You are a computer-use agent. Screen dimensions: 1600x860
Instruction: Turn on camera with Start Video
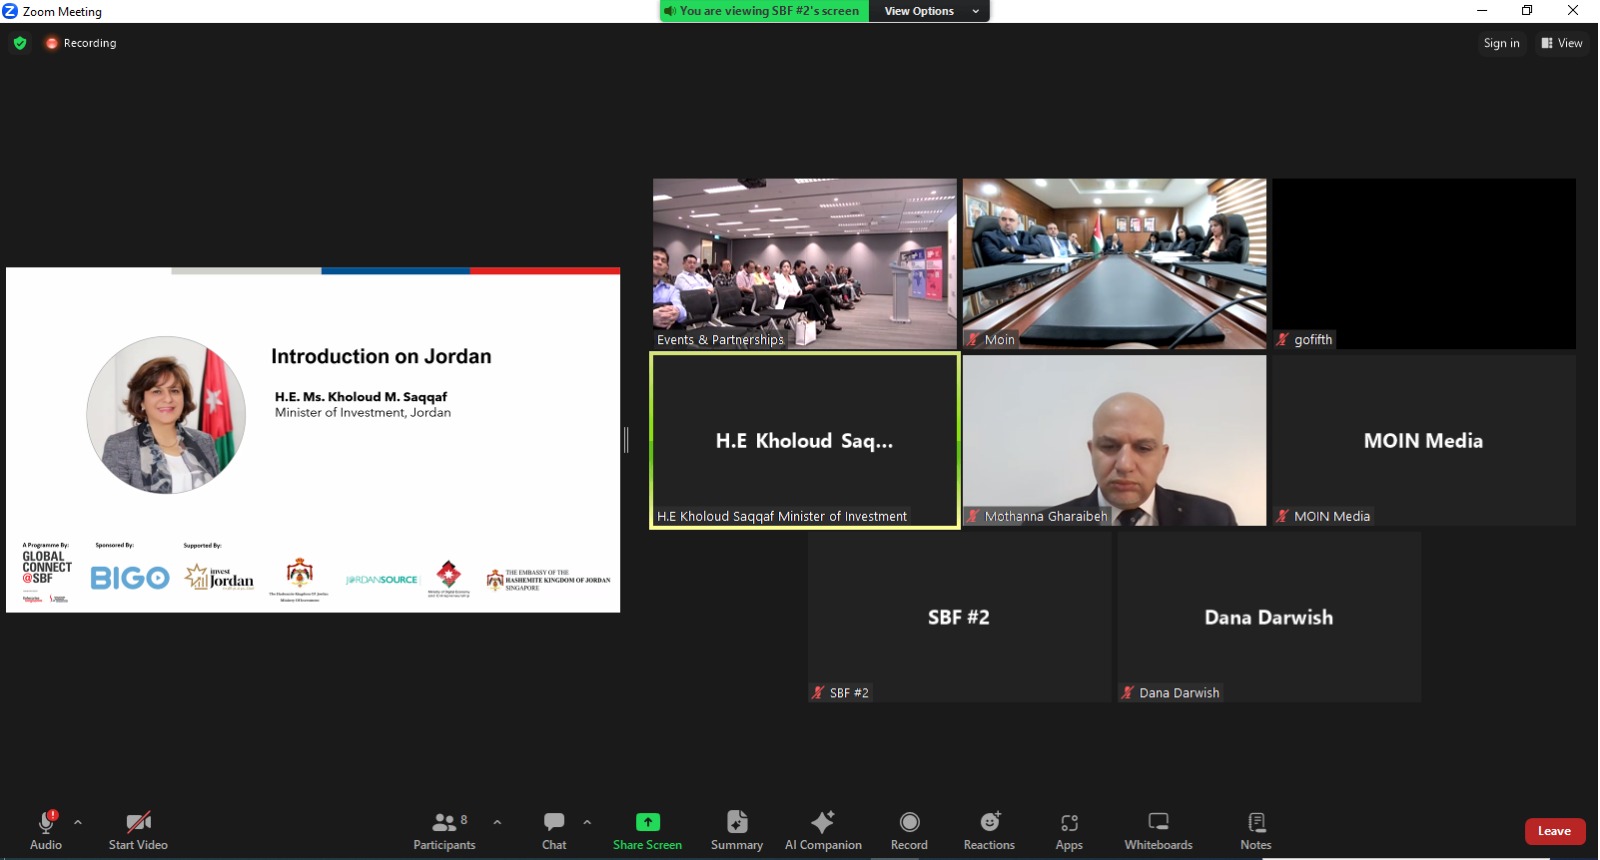point(138,830)
